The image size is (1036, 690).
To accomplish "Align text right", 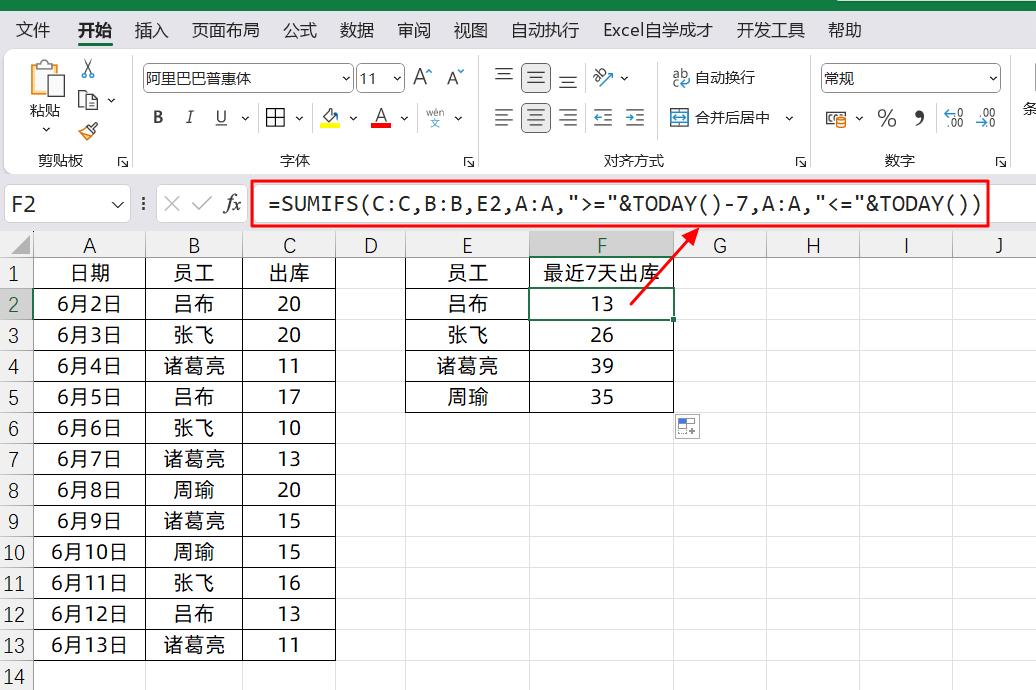I will (568, 118).
